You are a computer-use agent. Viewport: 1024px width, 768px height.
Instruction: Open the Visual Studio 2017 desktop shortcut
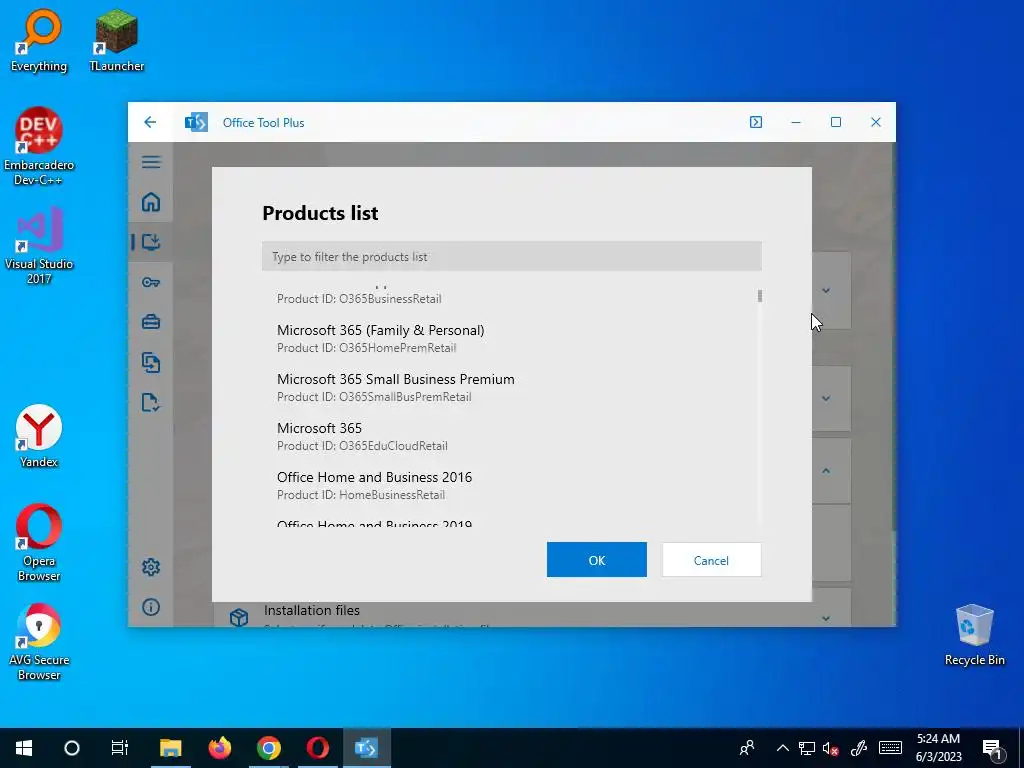(39, 246)
